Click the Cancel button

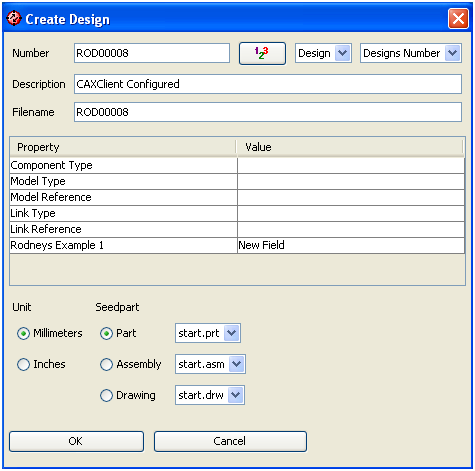[230, 441]
